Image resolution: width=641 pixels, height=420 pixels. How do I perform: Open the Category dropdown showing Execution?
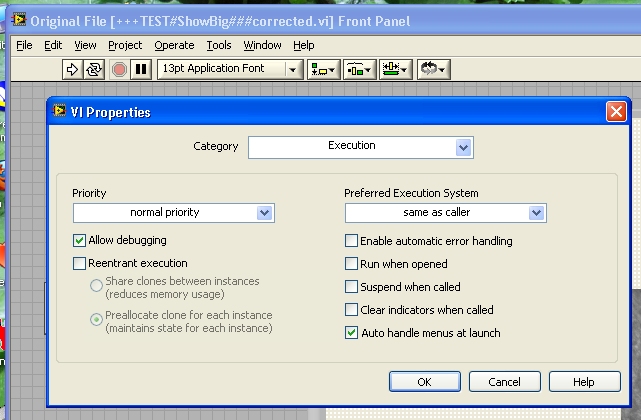click(361, 147)
